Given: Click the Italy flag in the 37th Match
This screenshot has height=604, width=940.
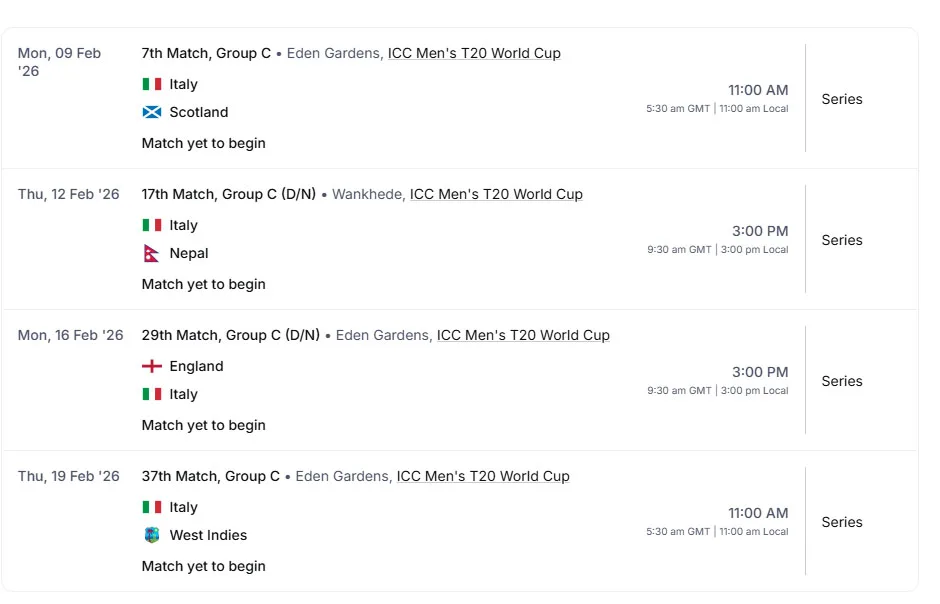Looking at the screenshot, I should click(x=151, y=508).
